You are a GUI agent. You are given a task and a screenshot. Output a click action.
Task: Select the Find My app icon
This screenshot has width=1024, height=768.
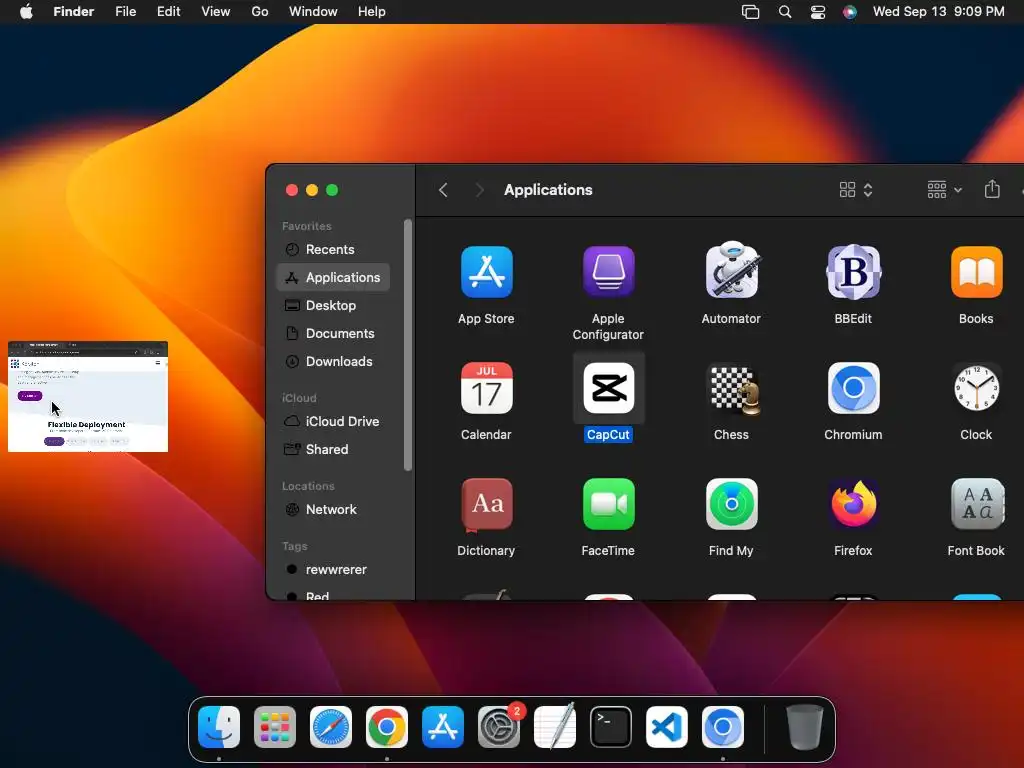(x=731, y=504)
